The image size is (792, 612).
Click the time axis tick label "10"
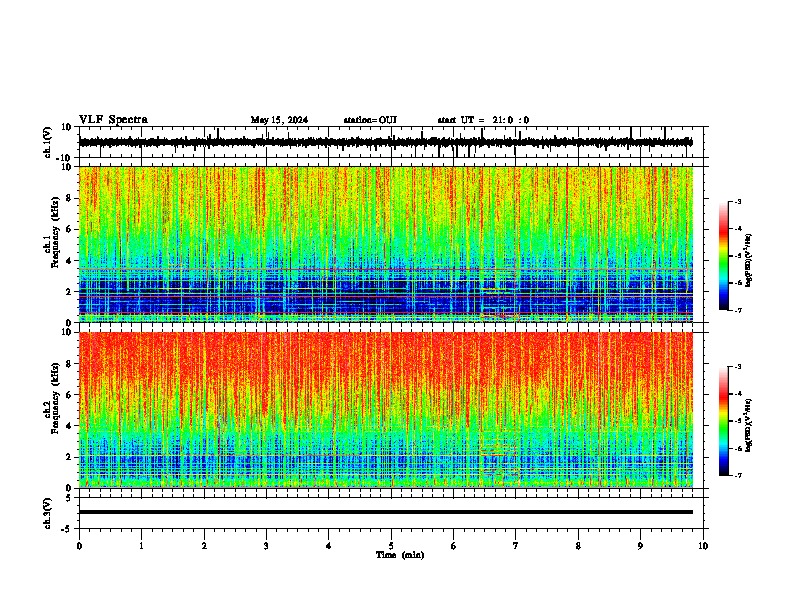(703, 546)
